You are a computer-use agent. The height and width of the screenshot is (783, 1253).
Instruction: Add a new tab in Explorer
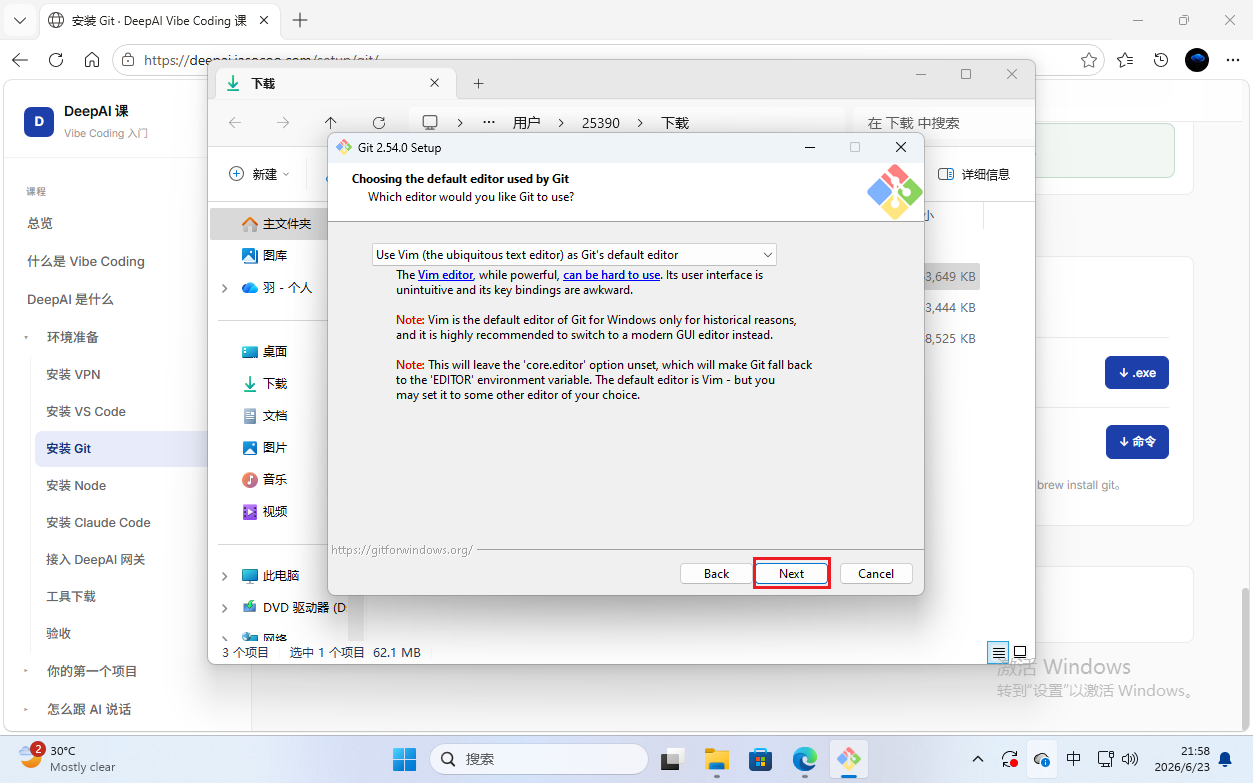[478, 84]
